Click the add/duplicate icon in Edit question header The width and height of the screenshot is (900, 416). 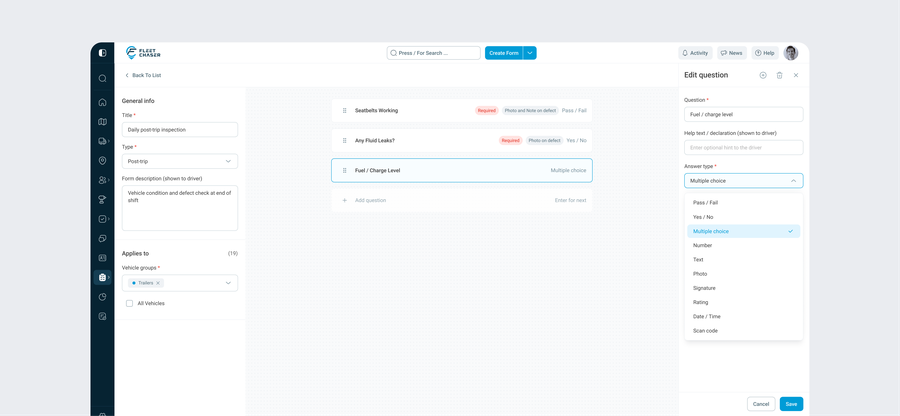(763, 75)
